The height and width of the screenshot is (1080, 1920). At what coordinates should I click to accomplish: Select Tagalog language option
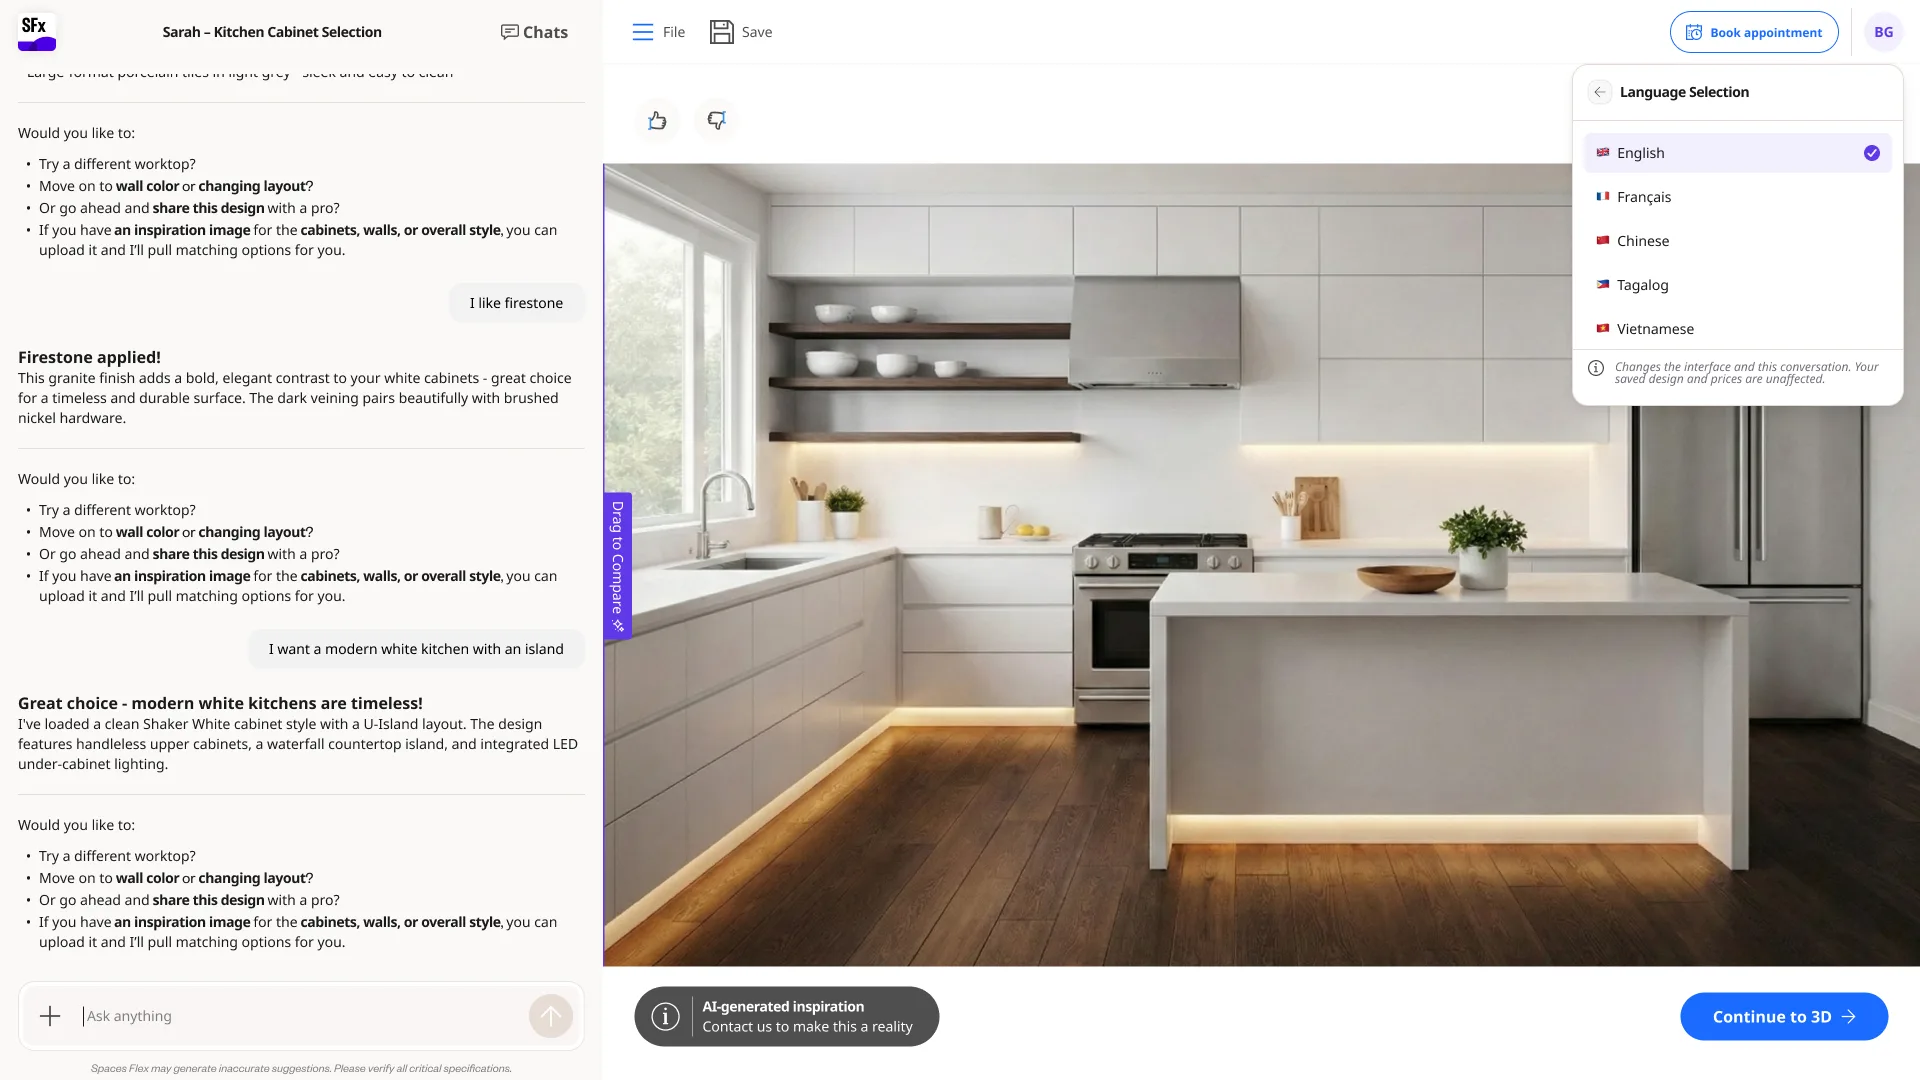click(1738, 285)
